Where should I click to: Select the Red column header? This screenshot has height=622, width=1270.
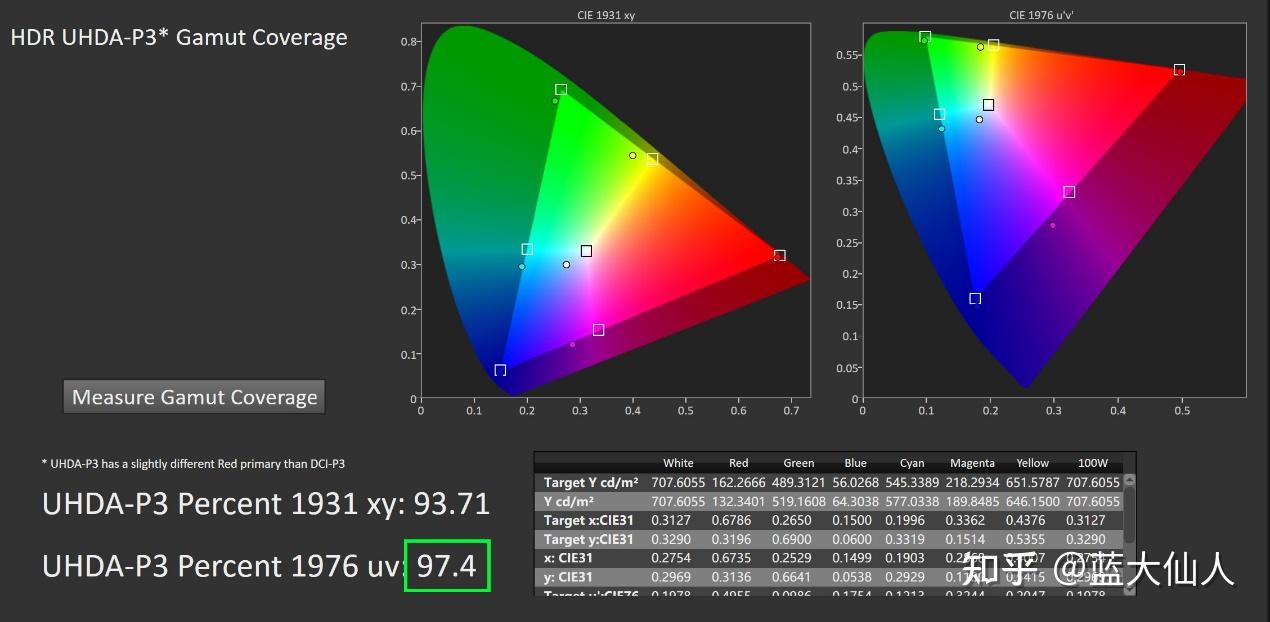click(x=738, y=463)
